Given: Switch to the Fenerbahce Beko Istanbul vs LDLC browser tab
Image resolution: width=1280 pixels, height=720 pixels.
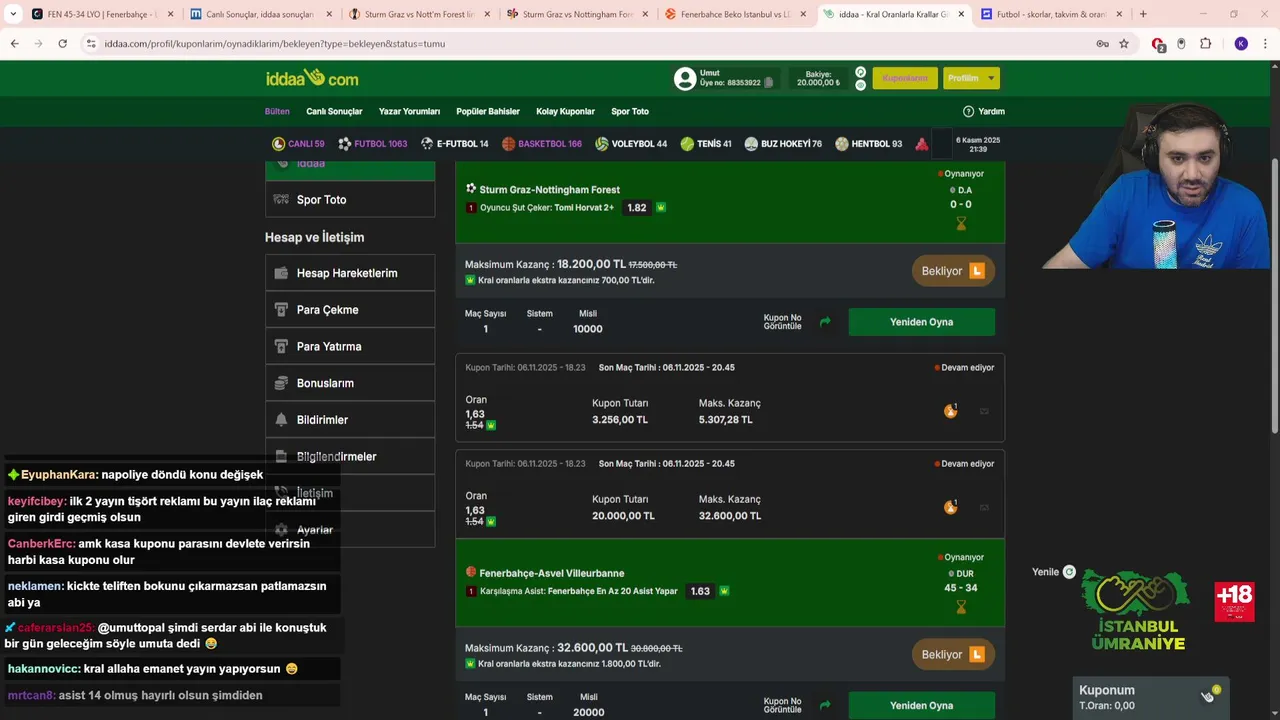Looking at the screenshot, I should [x=736, y=14].
